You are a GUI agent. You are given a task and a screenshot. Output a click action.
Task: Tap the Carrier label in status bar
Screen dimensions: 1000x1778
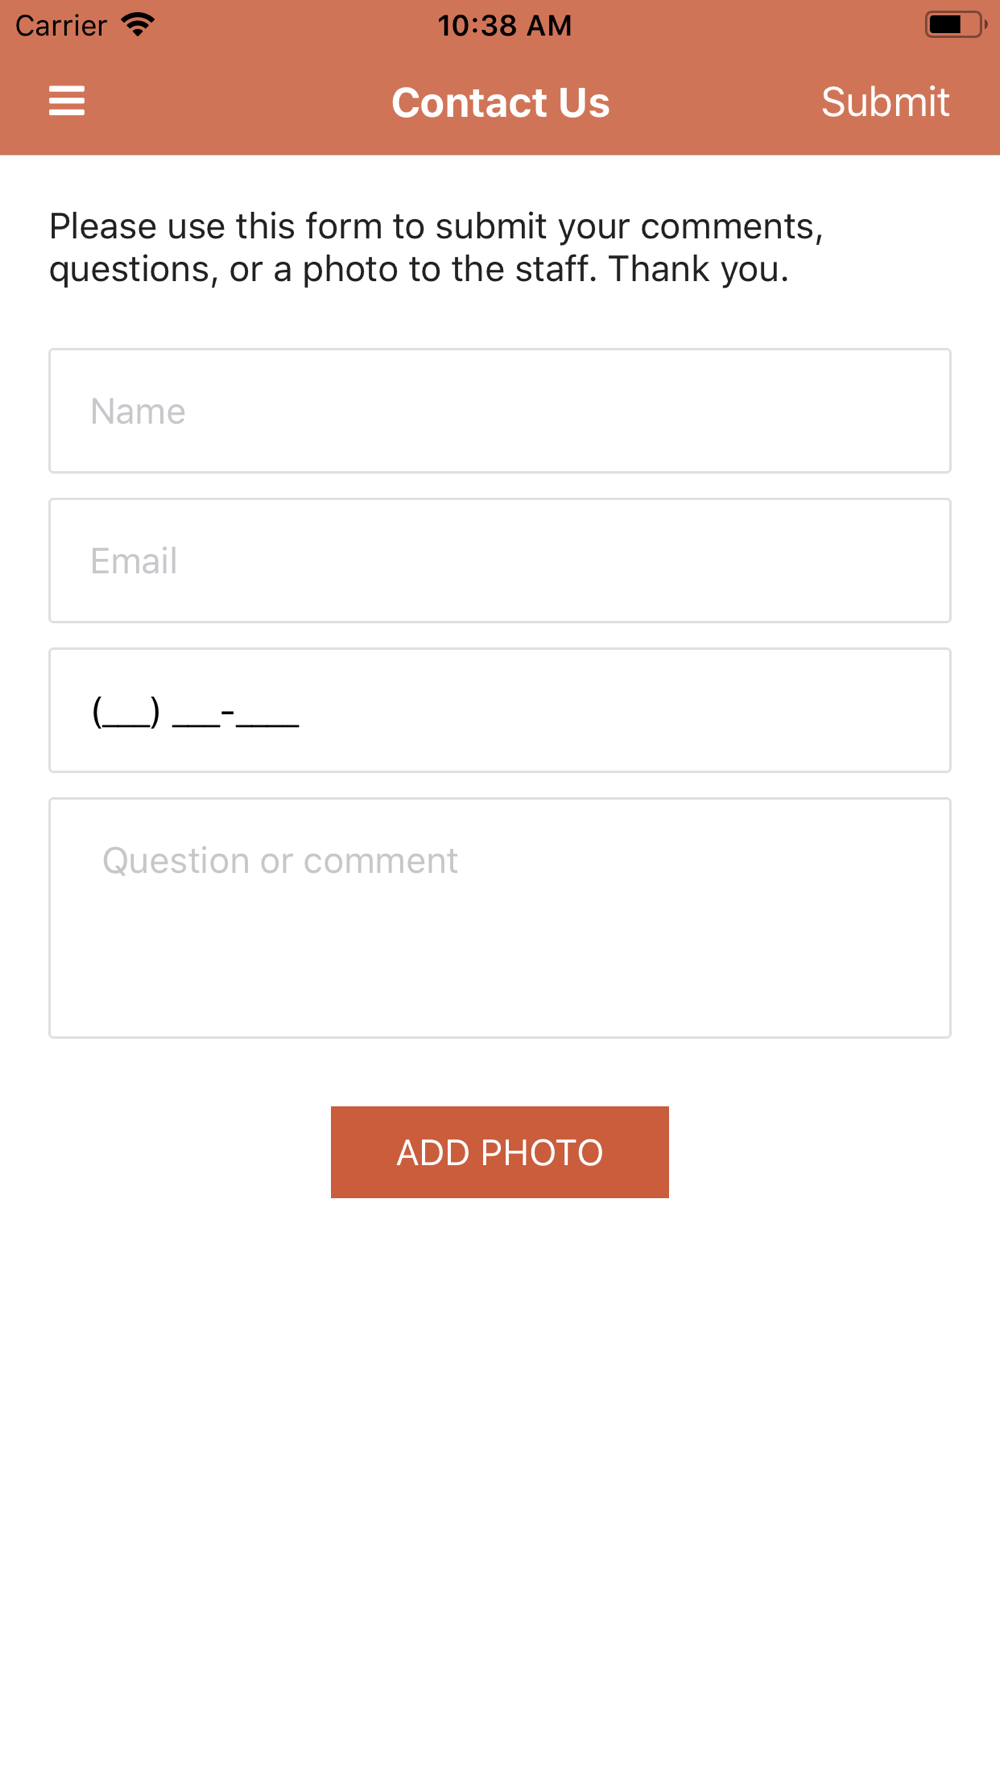(61, 25)
